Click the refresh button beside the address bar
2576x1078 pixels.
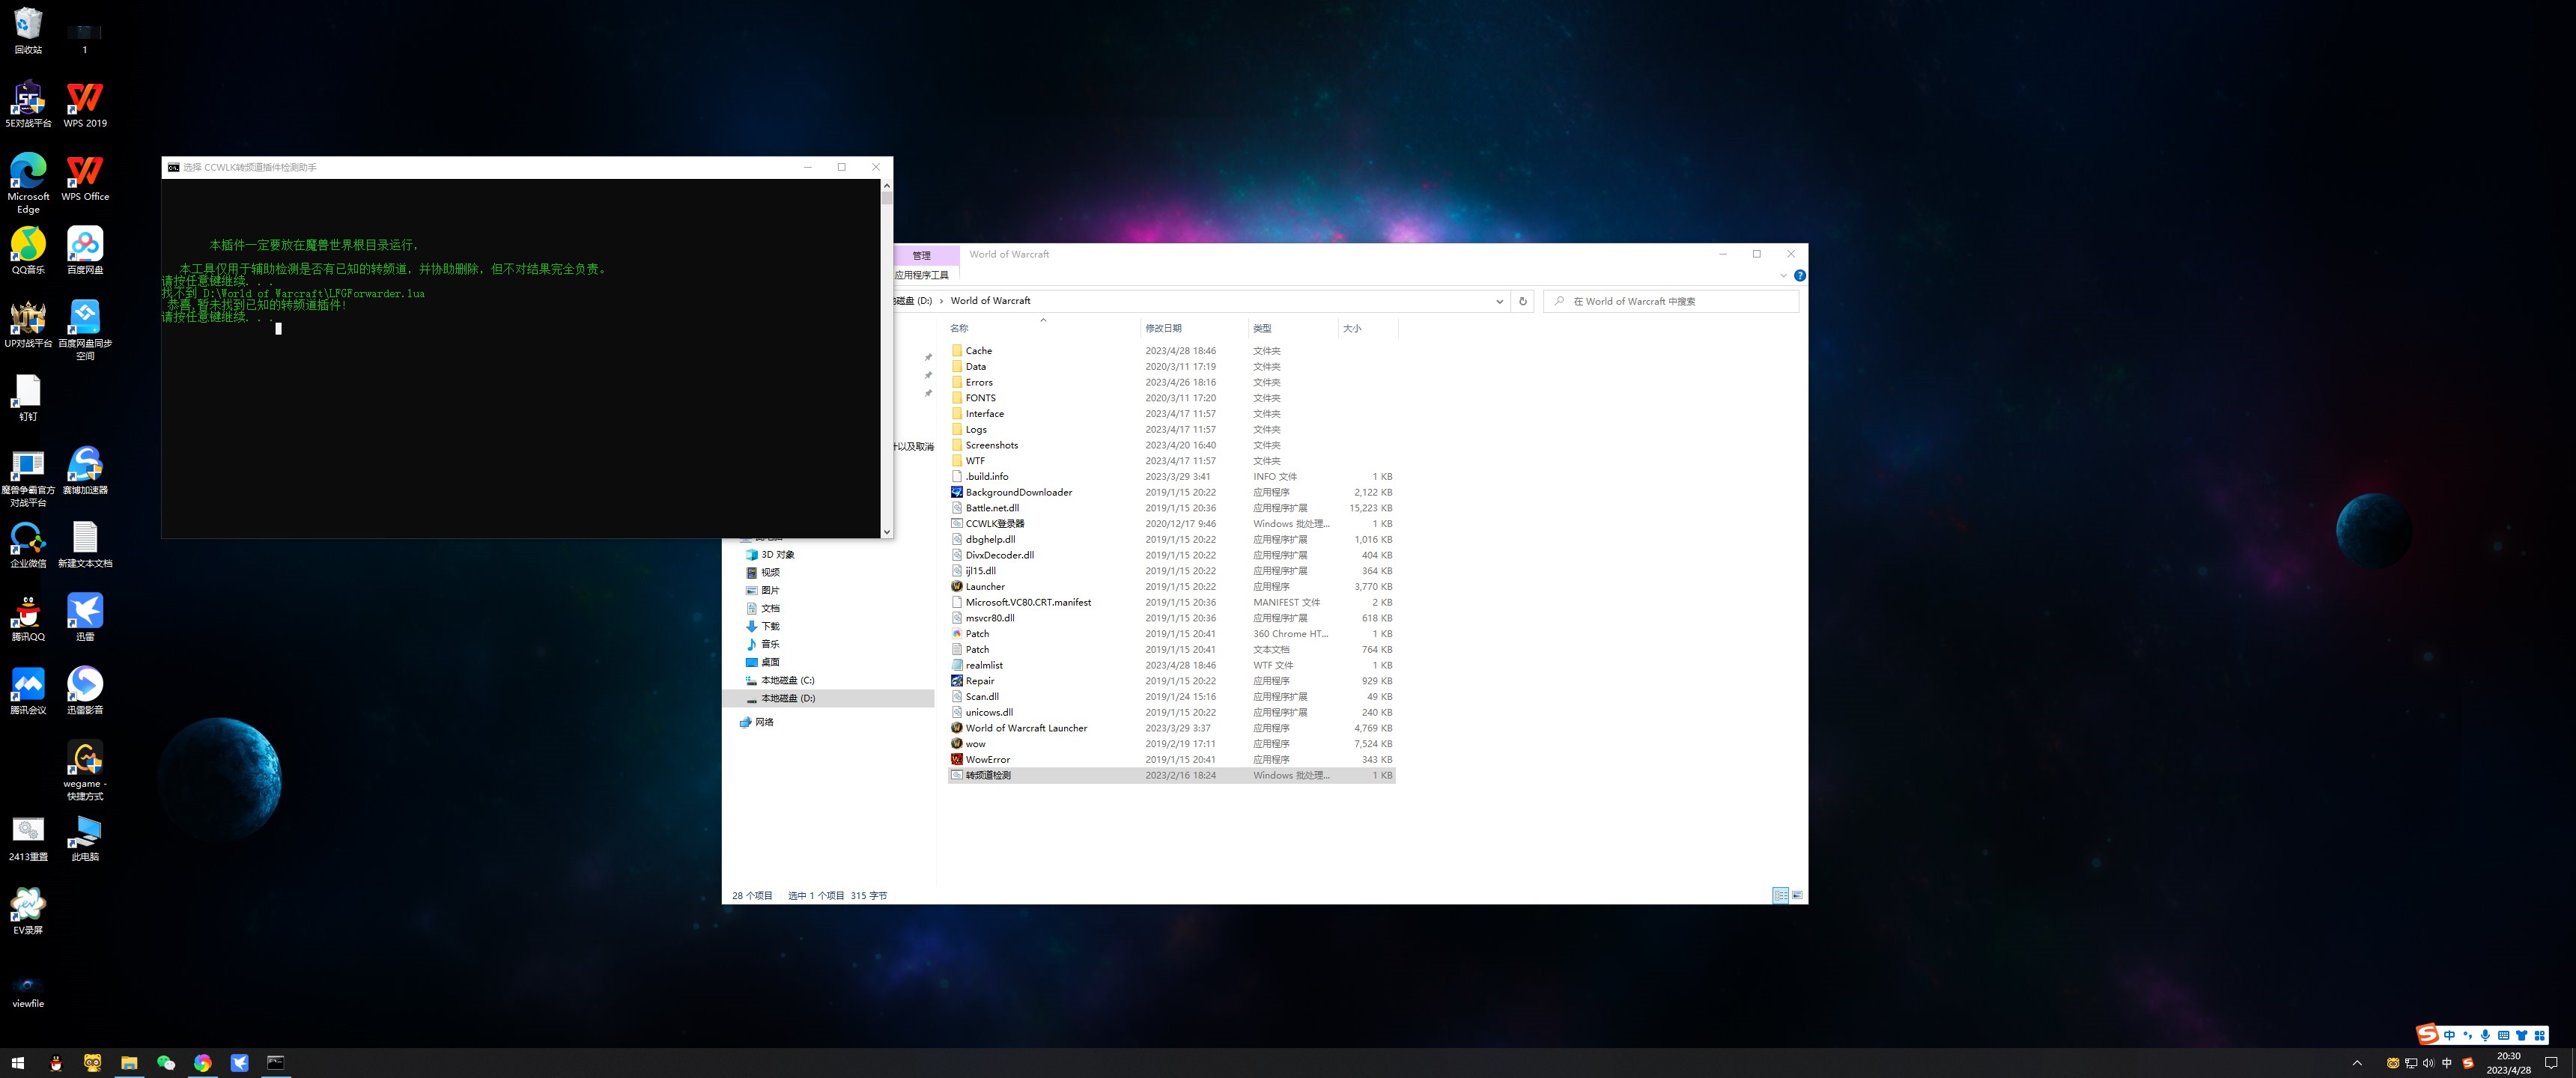pyautogui.click(x=1522, y=301)
